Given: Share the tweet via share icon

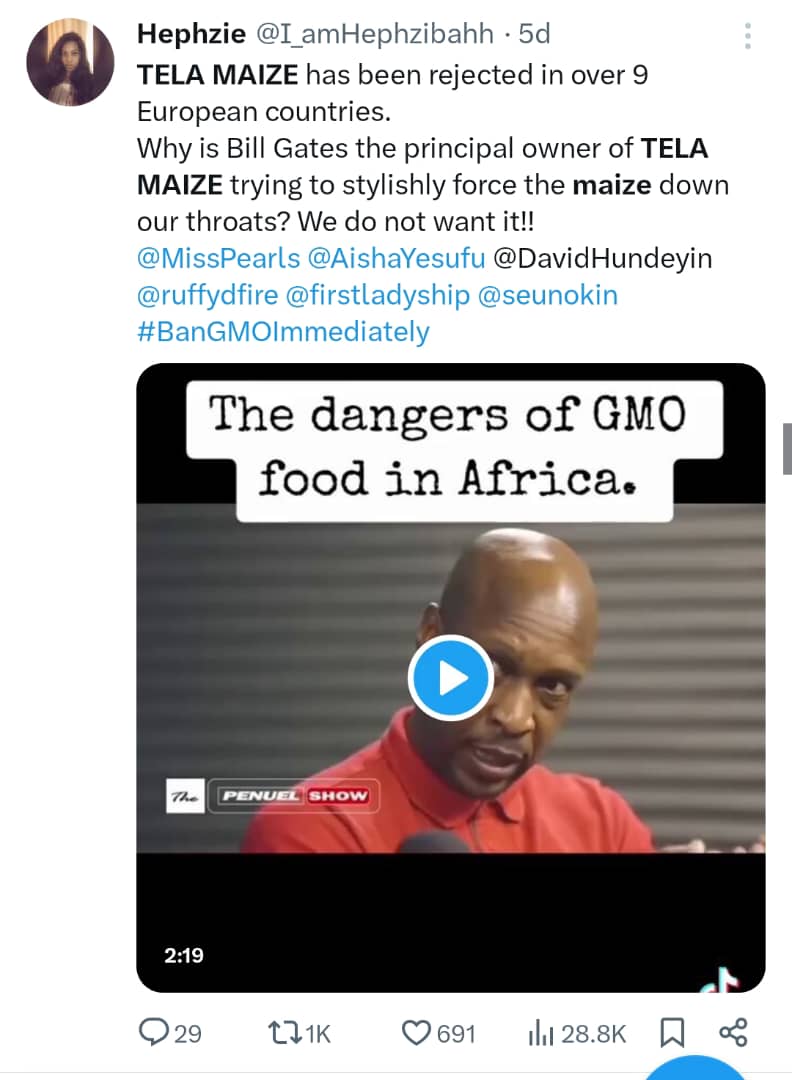Looking at the screenshot, I should pos(733,1032).
